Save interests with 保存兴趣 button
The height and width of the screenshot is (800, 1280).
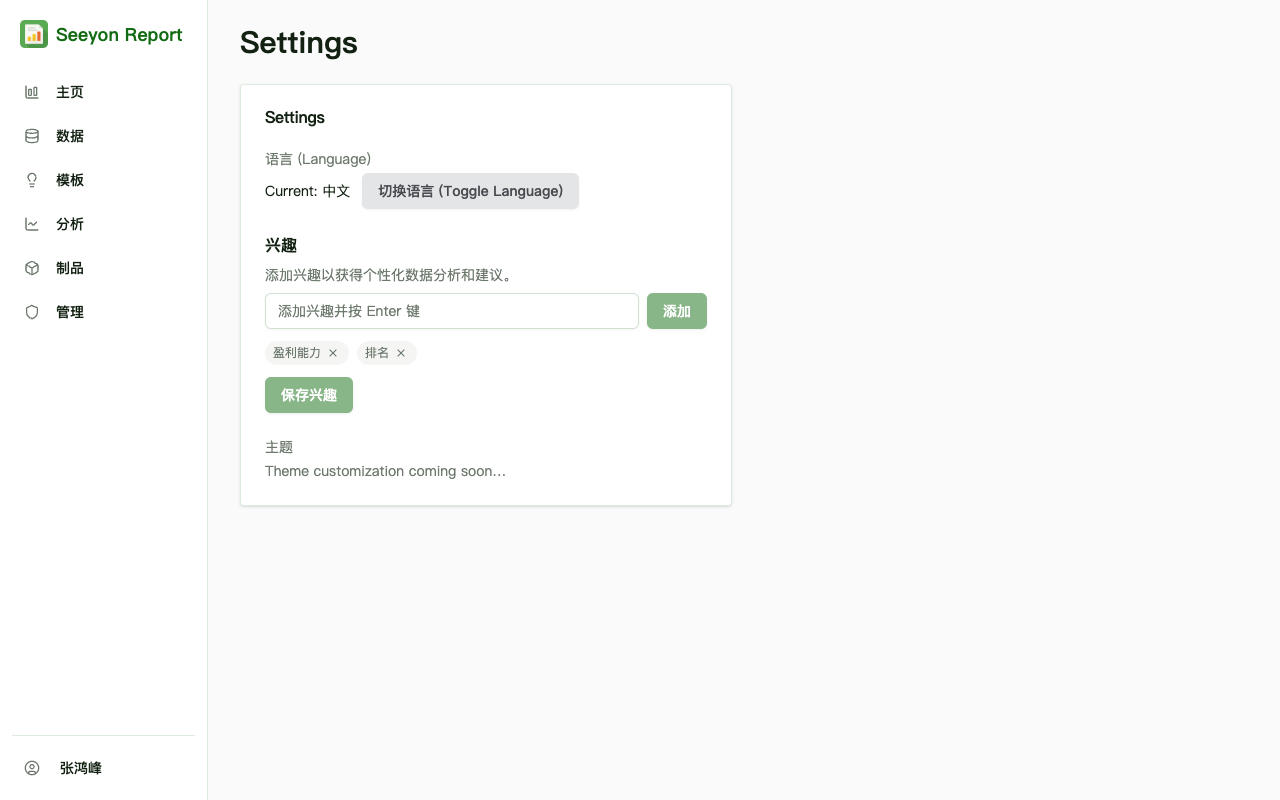309,395
